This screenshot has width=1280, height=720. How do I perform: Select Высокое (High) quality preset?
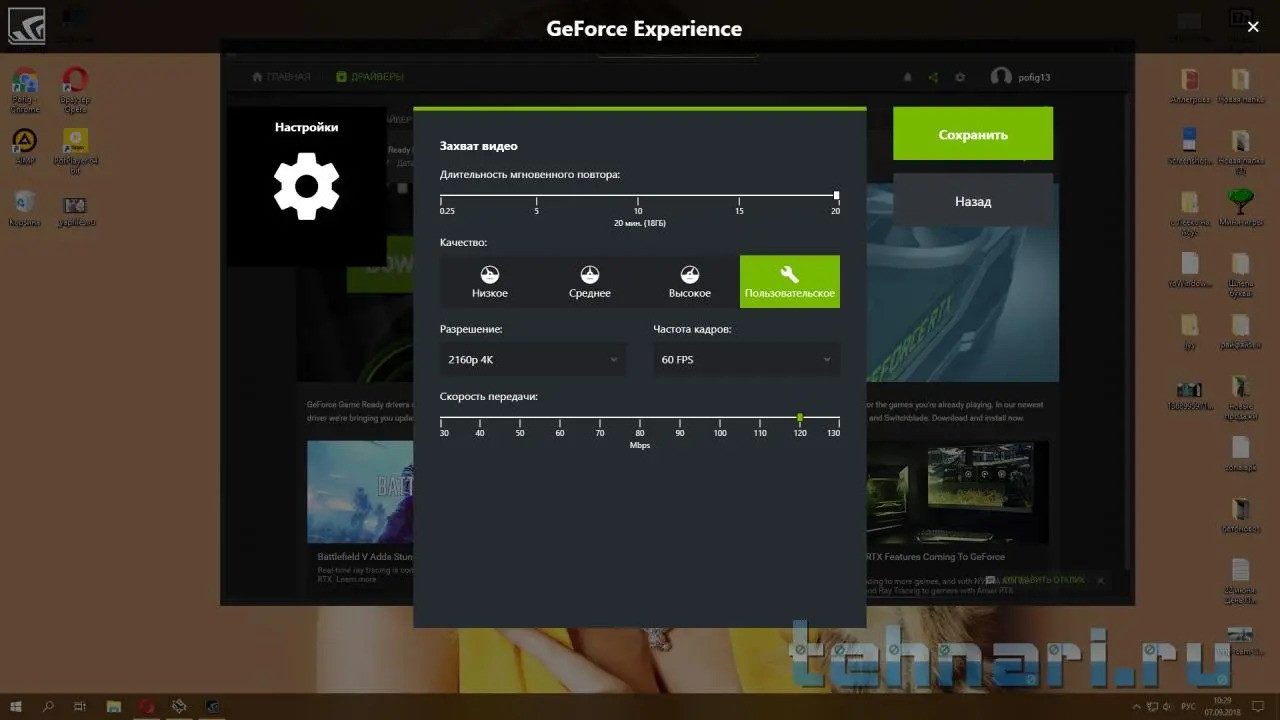[690, 281]
